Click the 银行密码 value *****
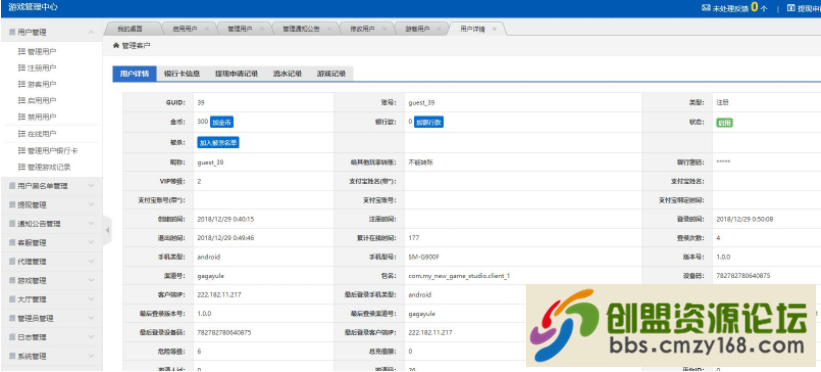This screenshot has width=821, height=372. pyautogui.click(x=724, y=162)
